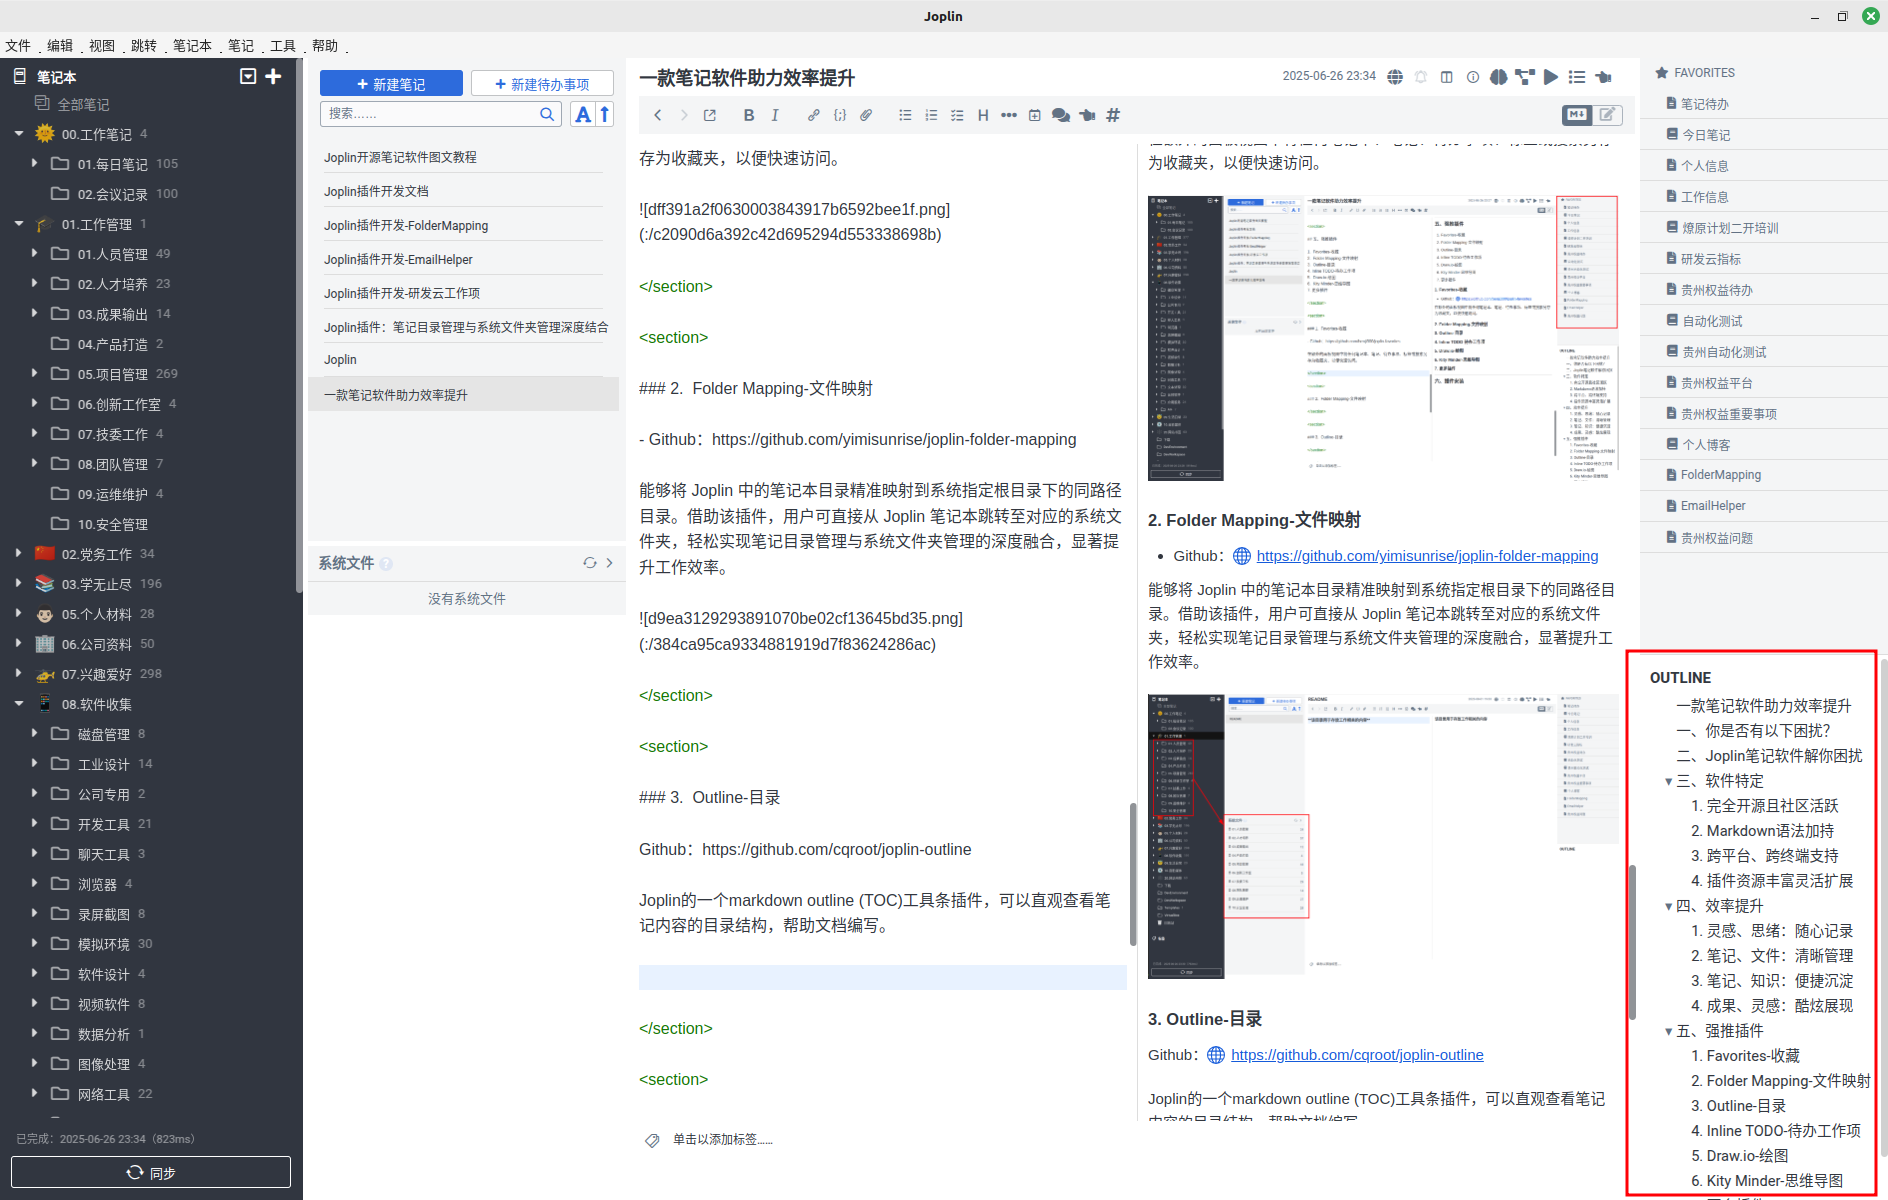The image size is (1888, 1200).
Task: Collapse the 01.工作管理 notebook
Action: pyautogui.click(x=18, y=224)
